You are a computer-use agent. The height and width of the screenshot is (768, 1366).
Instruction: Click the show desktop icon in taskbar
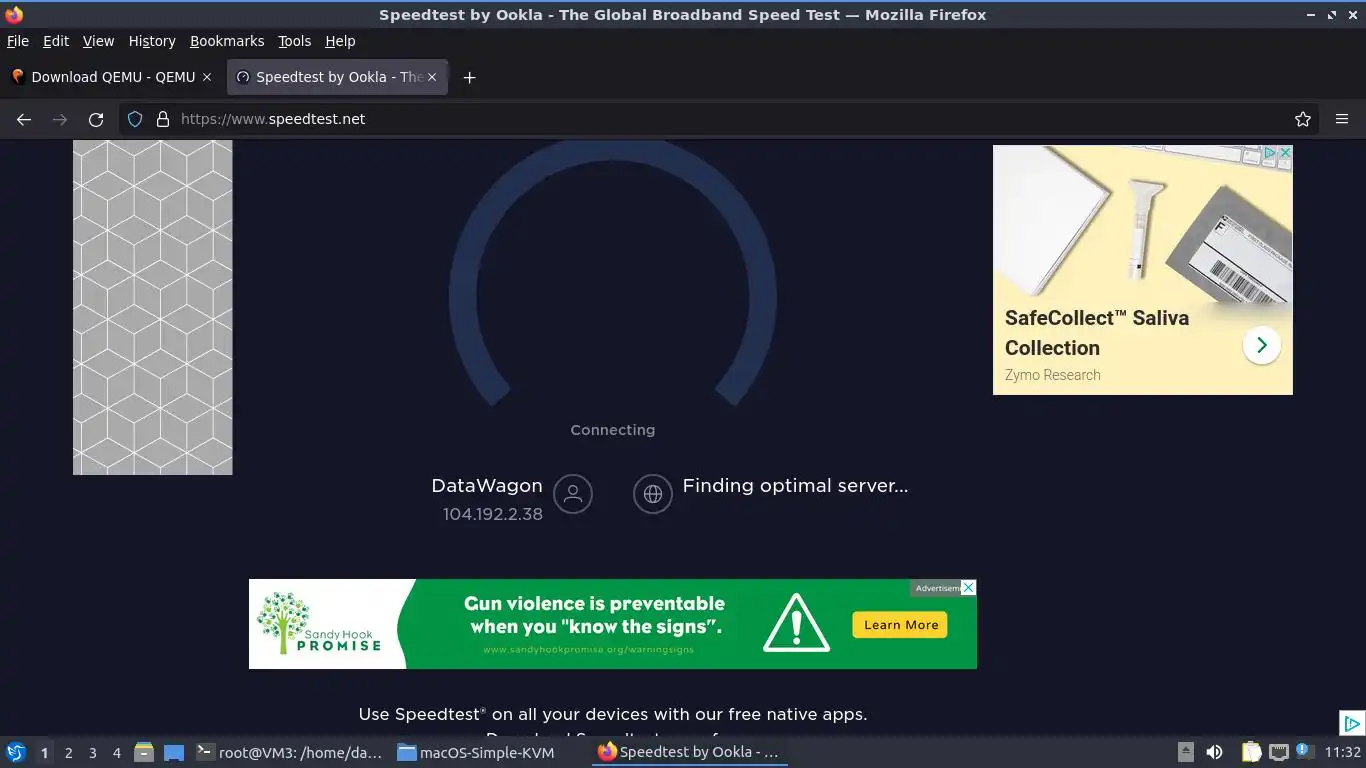(x=174, y=752)
